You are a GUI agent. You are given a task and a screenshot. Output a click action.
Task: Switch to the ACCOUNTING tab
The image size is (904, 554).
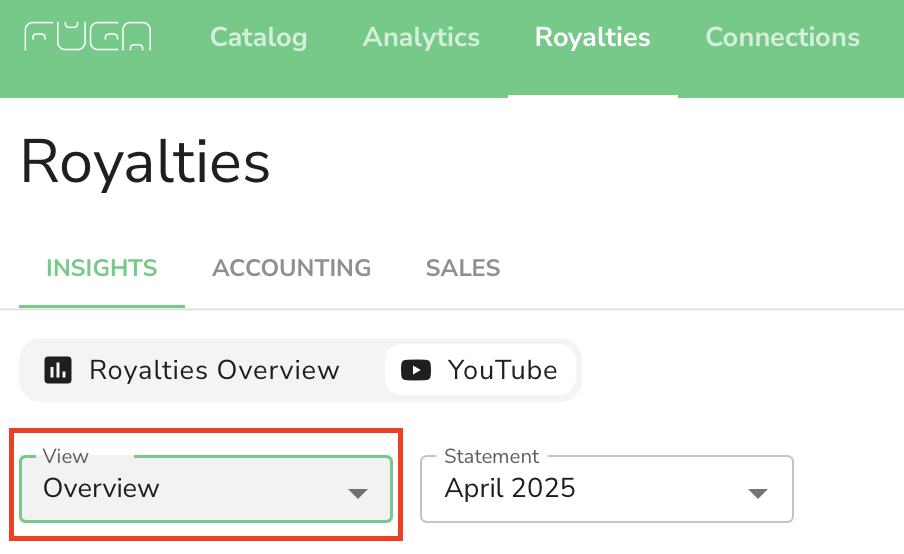[291, 268]
